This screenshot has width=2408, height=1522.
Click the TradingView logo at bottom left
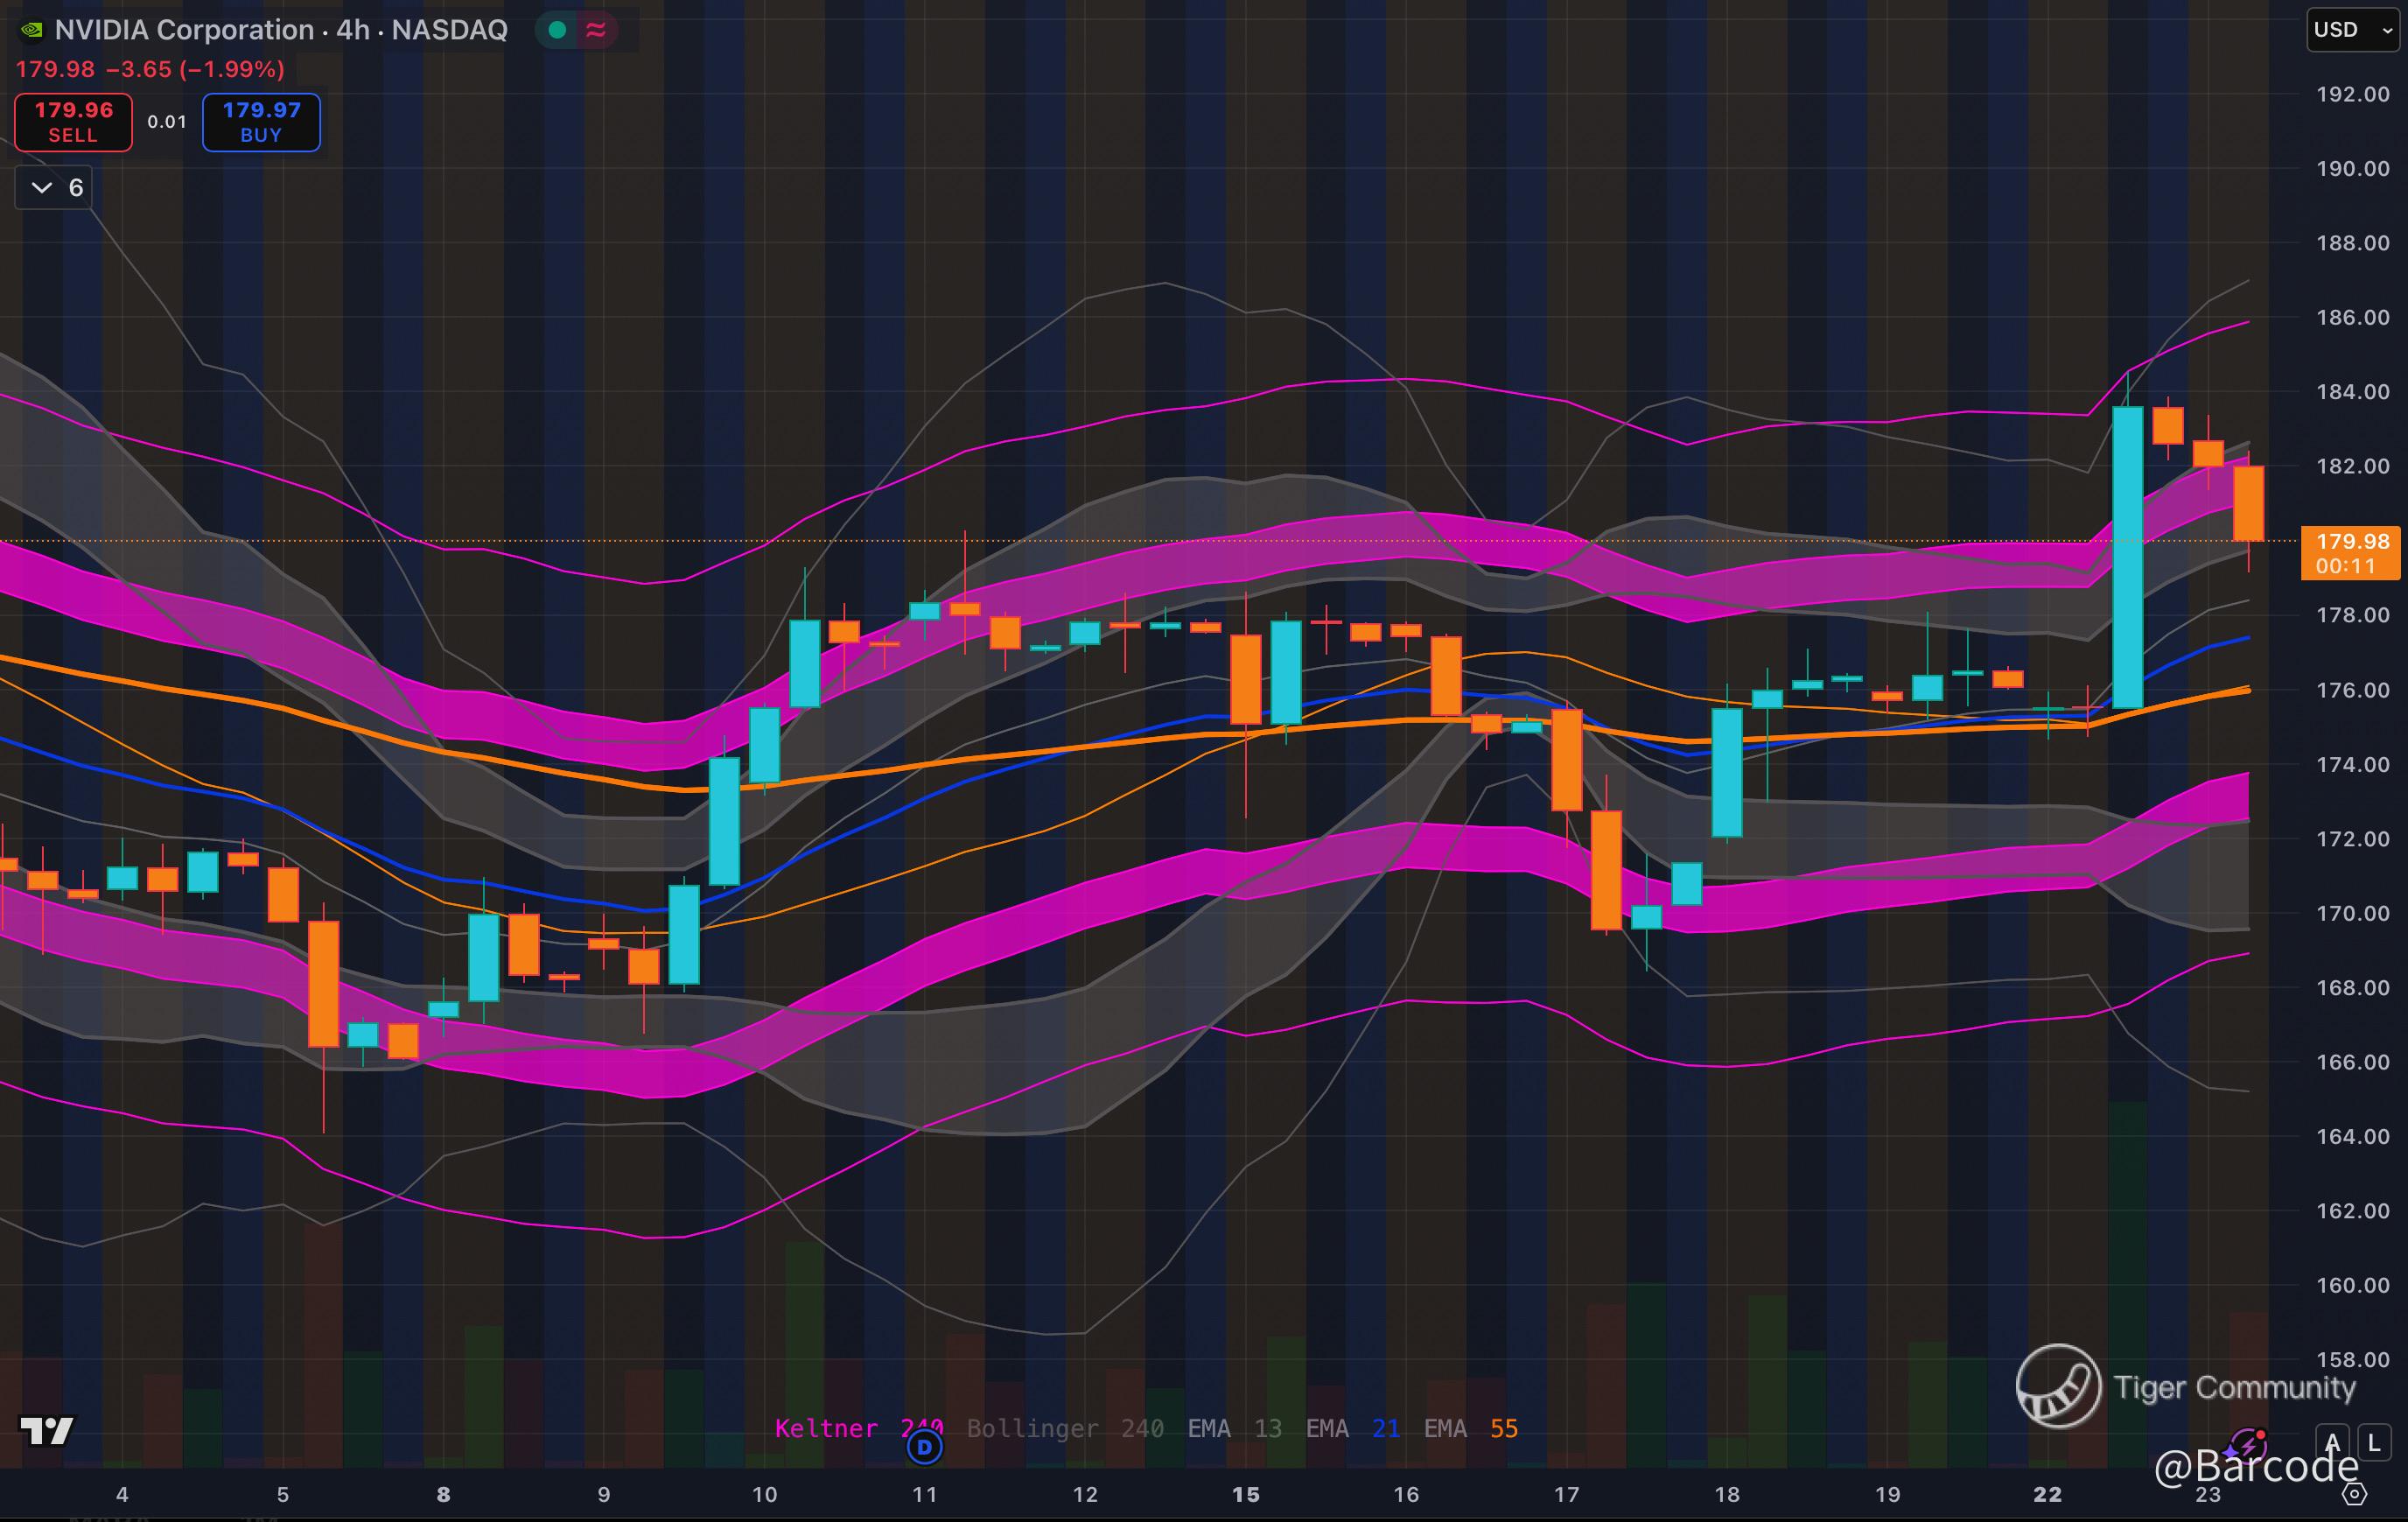click(x=47, y=1431)
